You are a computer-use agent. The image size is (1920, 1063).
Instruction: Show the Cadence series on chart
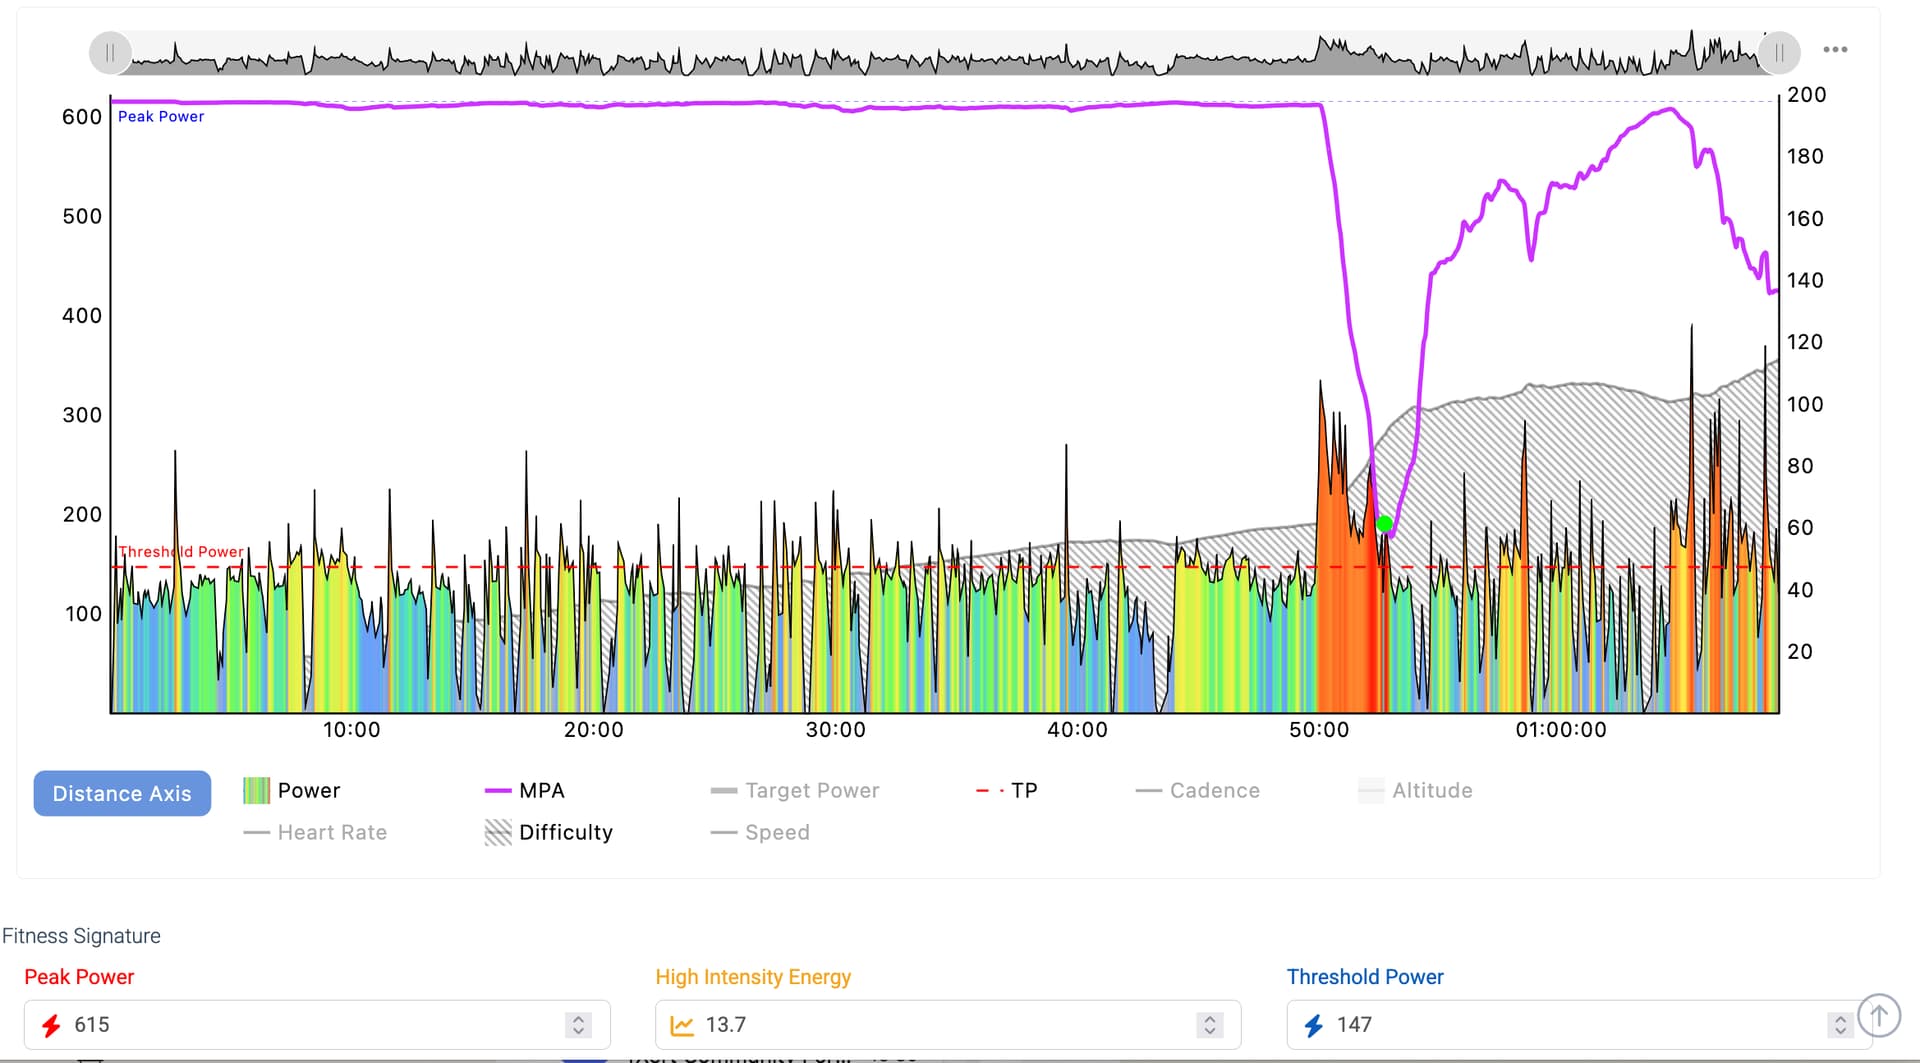click(1198, 791)
